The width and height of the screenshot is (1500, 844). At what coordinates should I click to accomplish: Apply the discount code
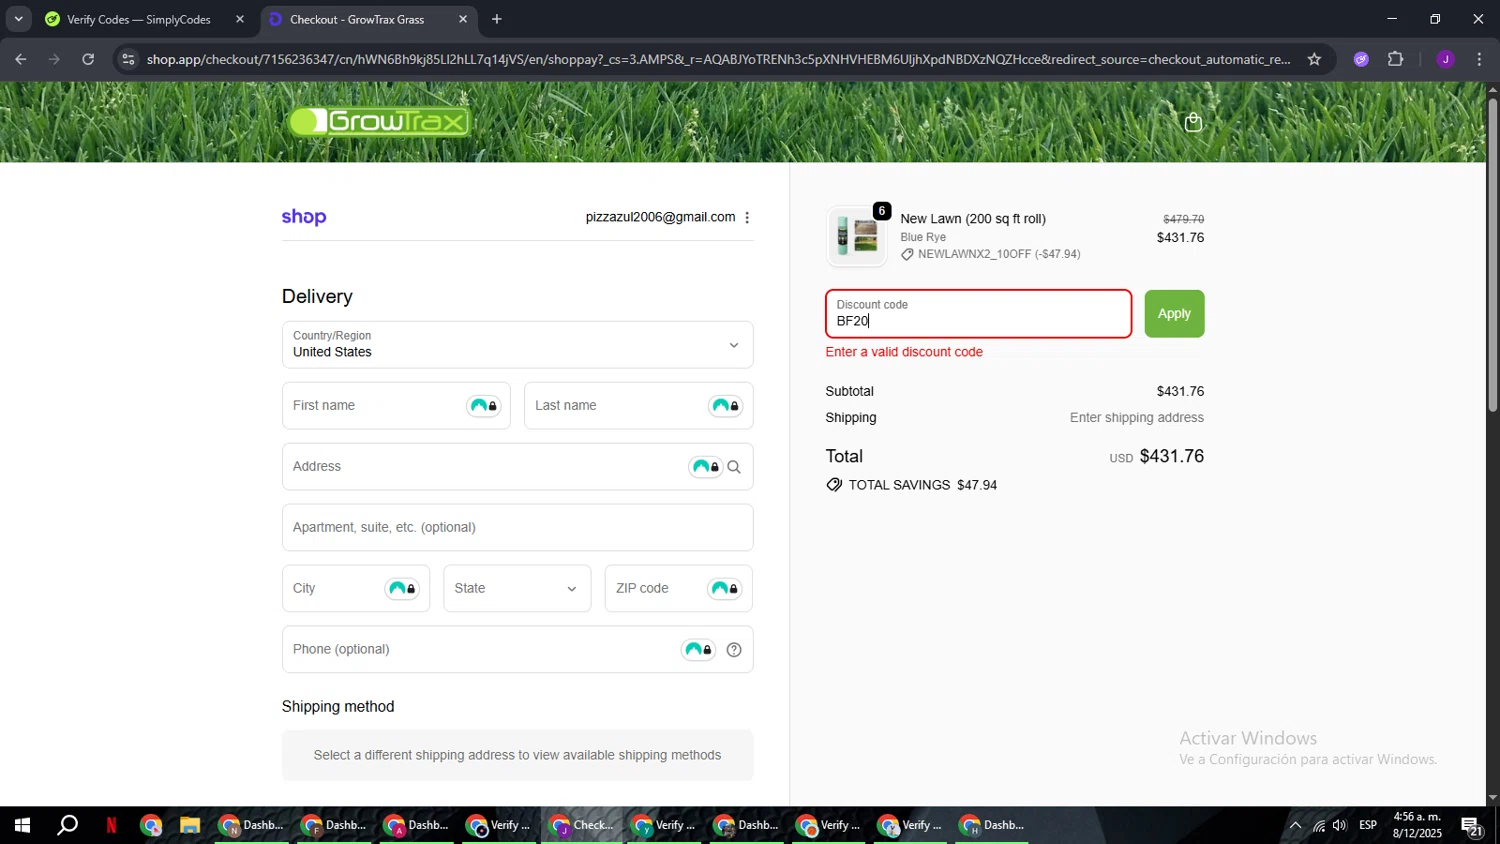click(x=1174, y=314)
